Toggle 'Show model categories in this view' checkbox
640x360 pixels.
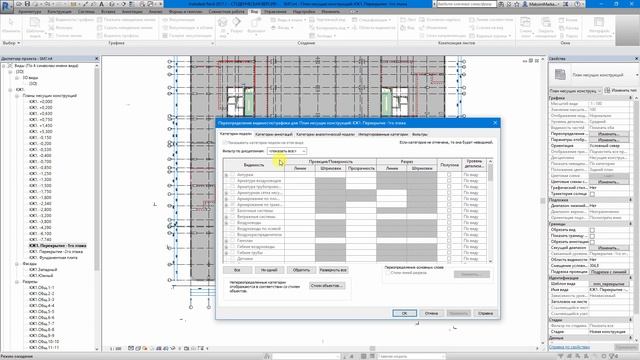coord(224,143)
